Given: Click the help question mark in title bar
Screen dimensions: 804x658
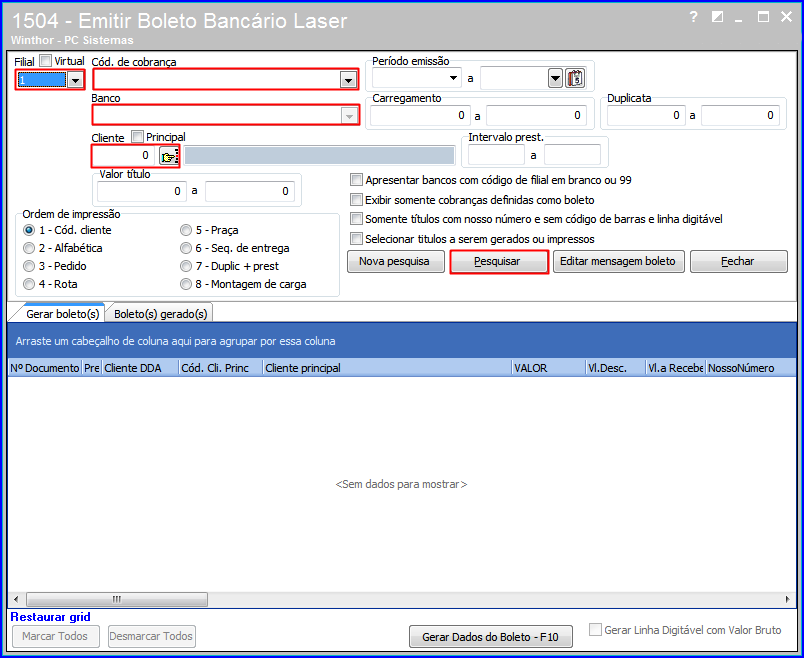Looking at the screenshot, I should pyautogui.click(x=694, y=17).
